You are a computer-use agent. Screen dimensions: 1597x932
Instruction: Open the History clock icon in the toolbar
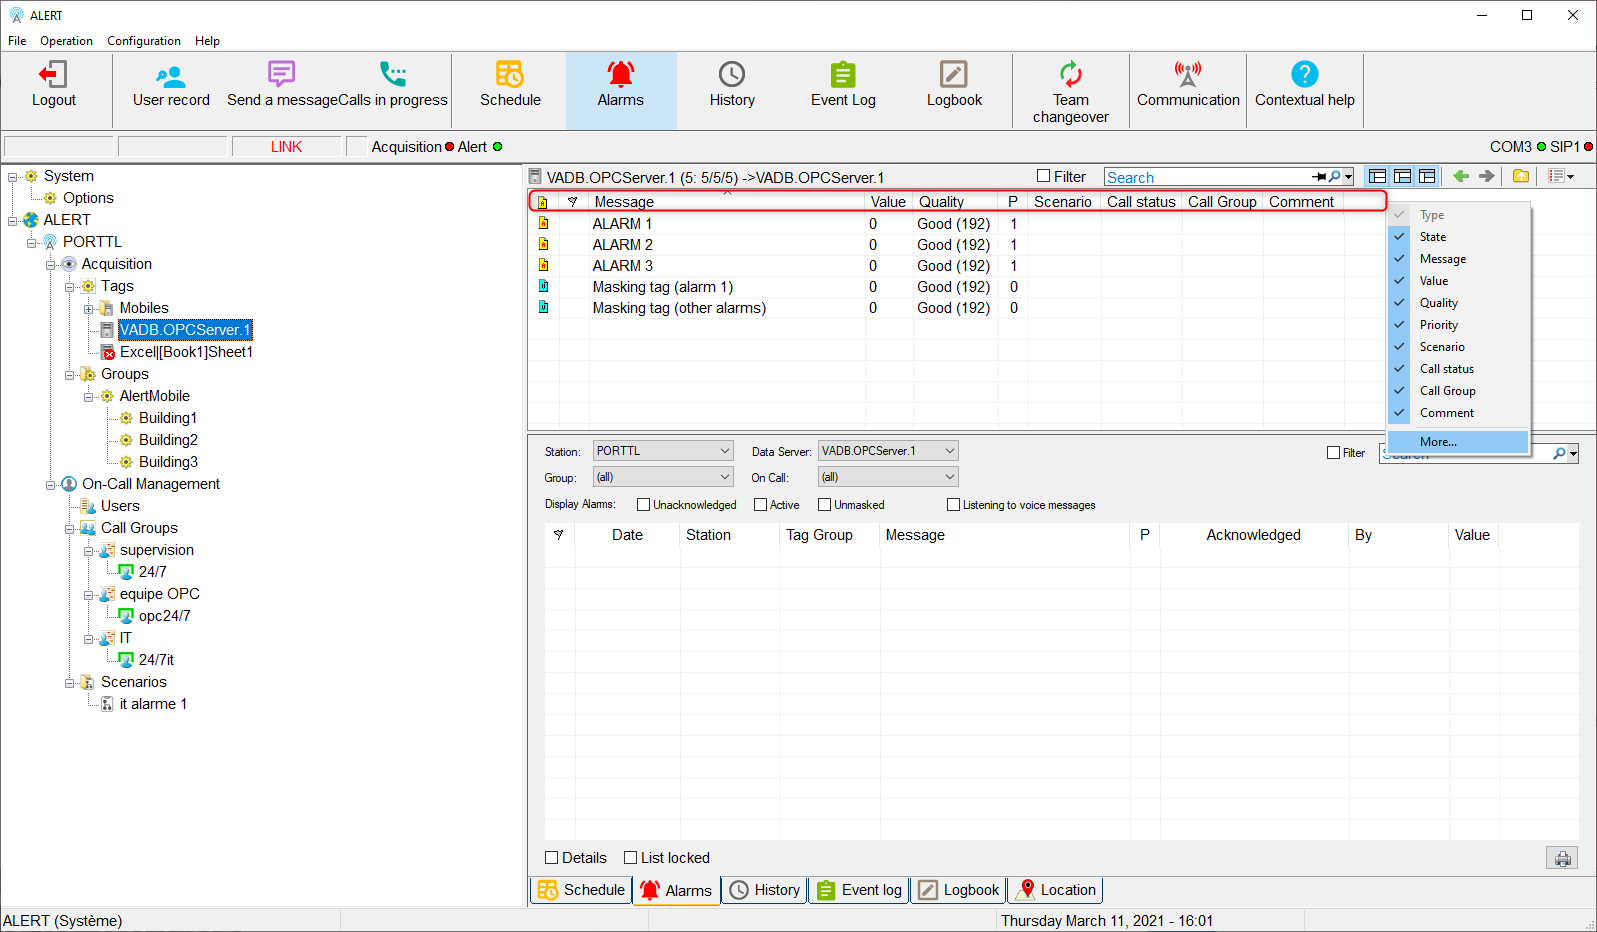(732, 75)
